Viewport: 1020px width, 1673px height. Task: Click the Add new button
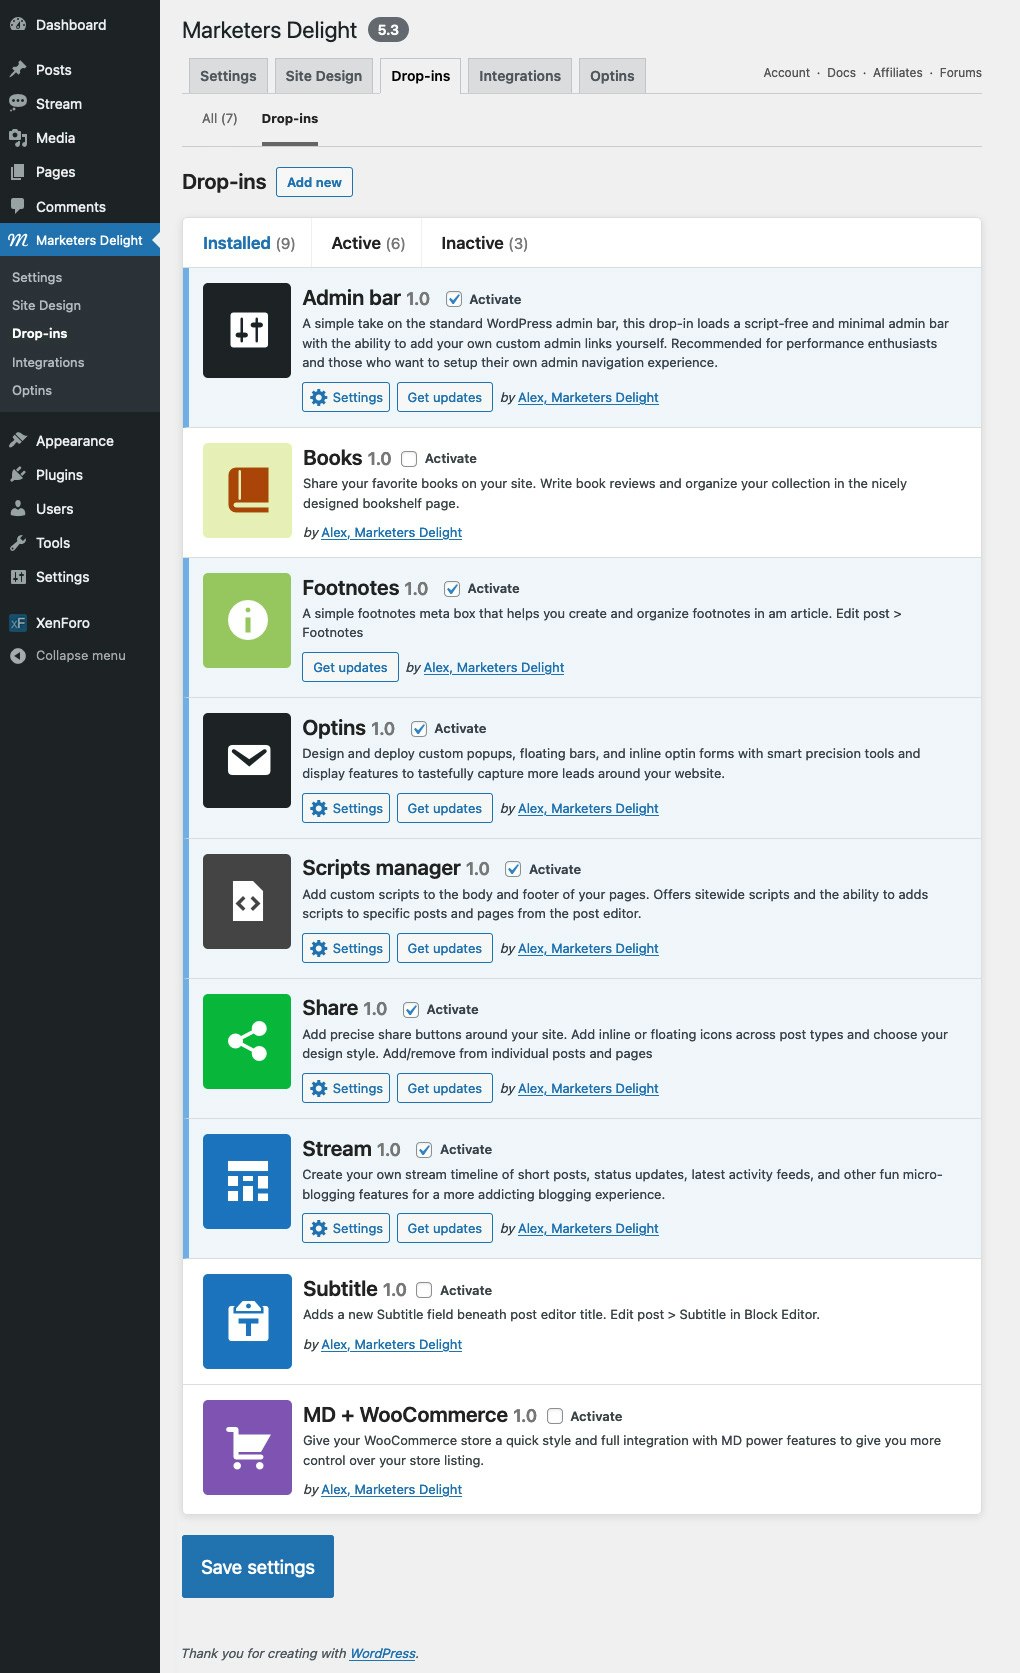pyautogui.click(x=314, y=182)
